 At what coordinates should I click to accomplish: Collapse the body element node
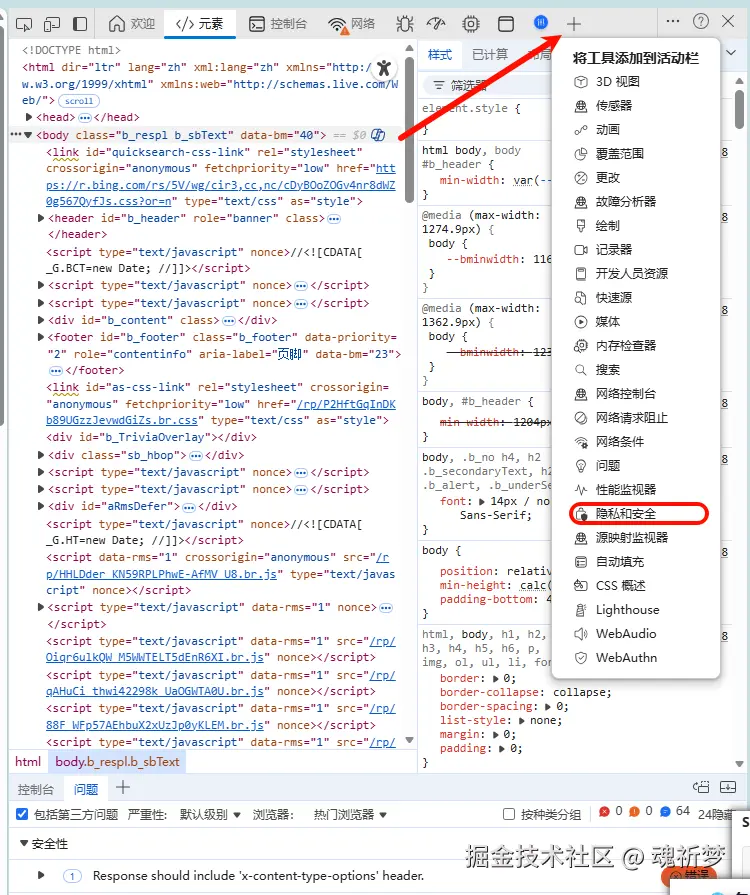click(x=27, y=135)
